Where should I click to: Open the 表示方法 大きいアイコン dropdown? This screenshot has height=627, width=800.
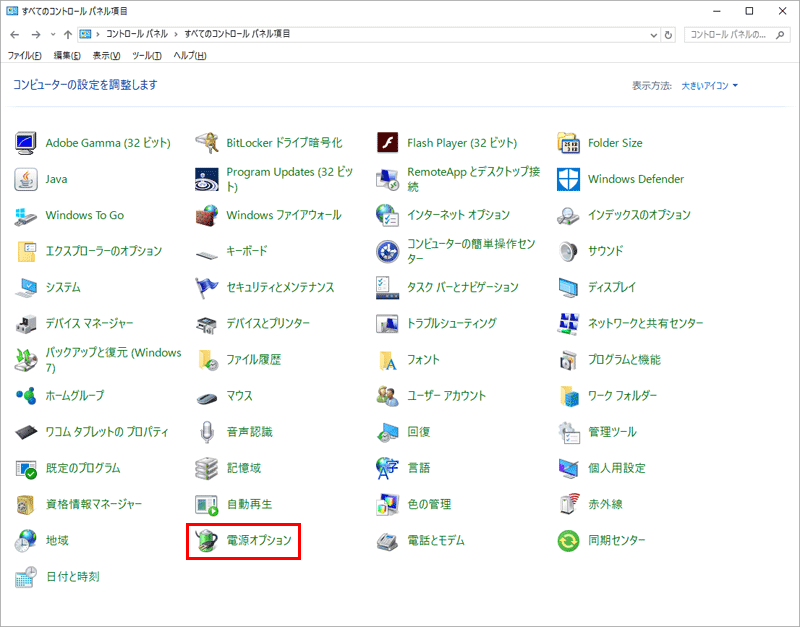[710, 86]
